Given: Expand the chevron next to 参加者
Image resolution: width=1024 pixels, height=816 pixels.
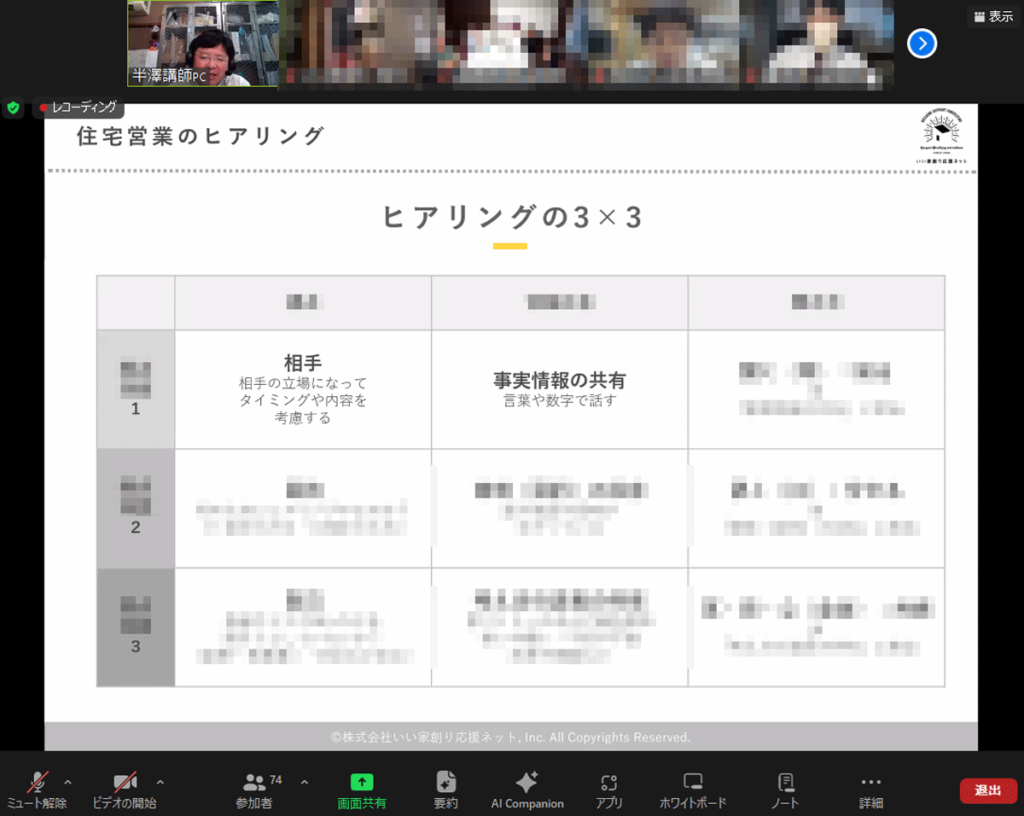Looking at the screenshot, I should [304, 782].
